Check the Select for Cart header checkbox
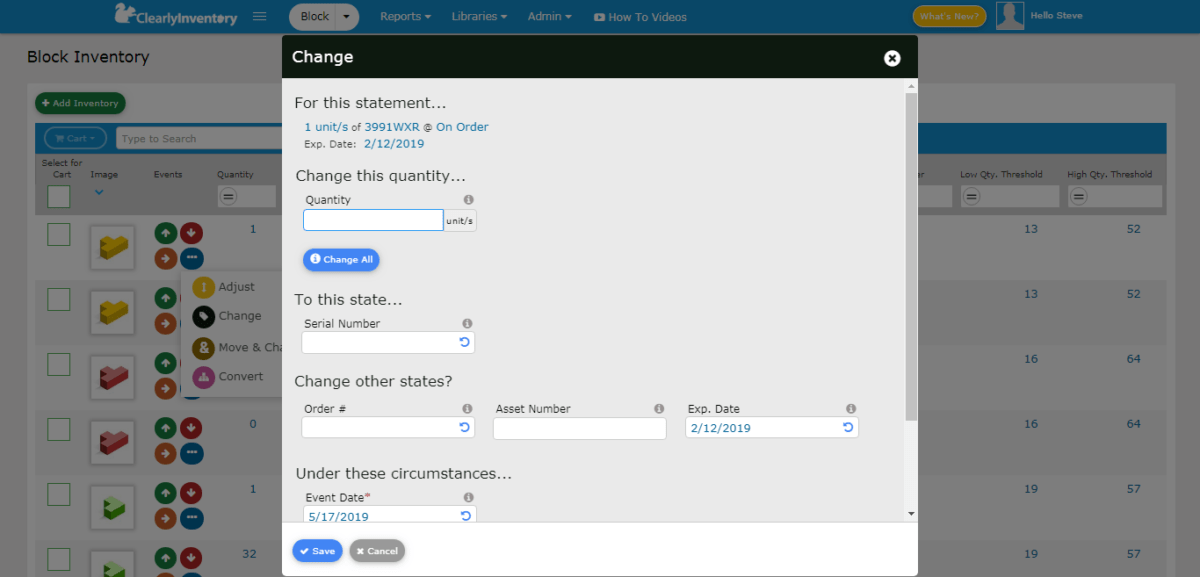1200x577 pixels. 58,196
